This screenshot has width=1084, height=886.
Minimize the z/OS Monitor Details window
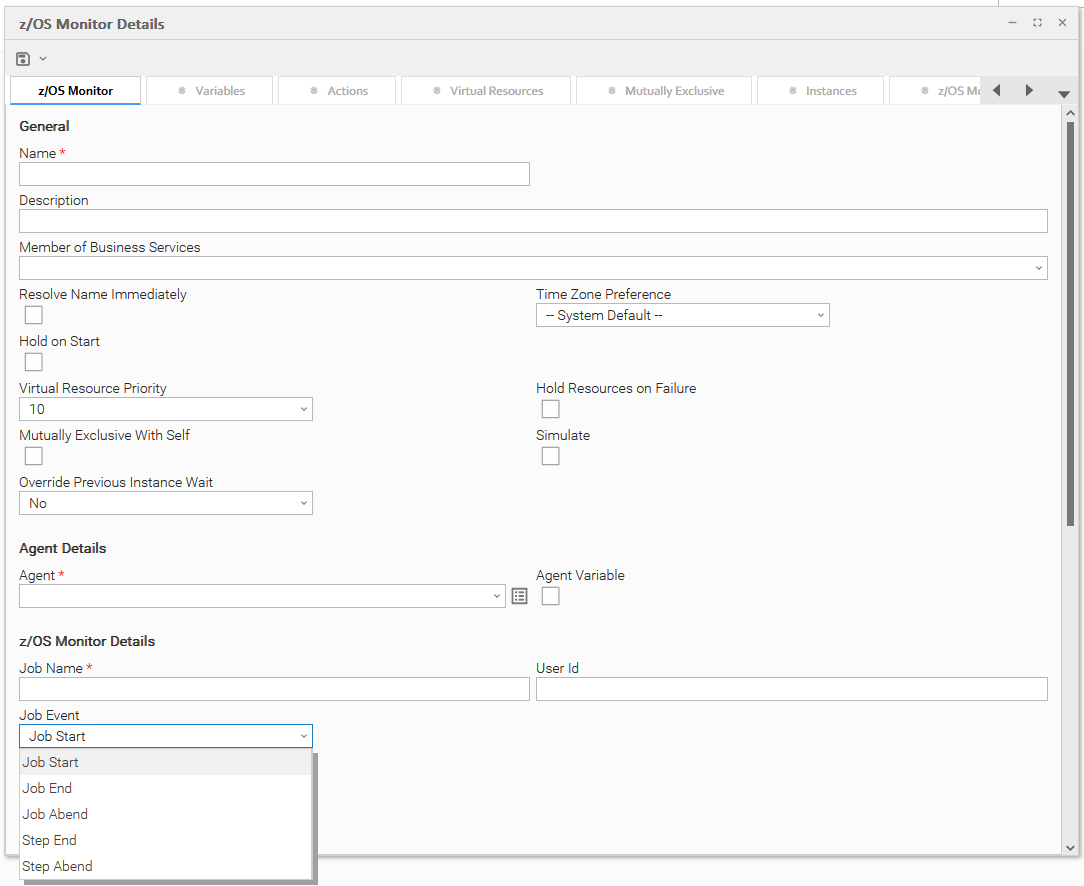1012,23
